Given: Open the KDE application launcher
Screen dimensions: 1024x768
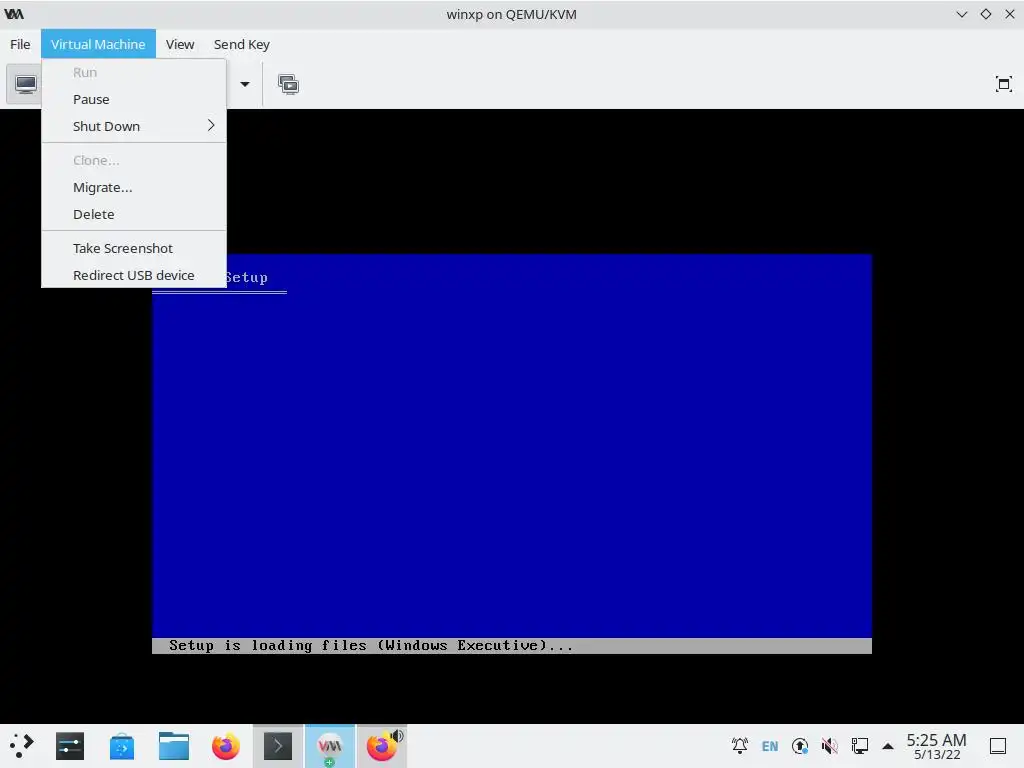Looking at the screenshot, I should point(21,746).
